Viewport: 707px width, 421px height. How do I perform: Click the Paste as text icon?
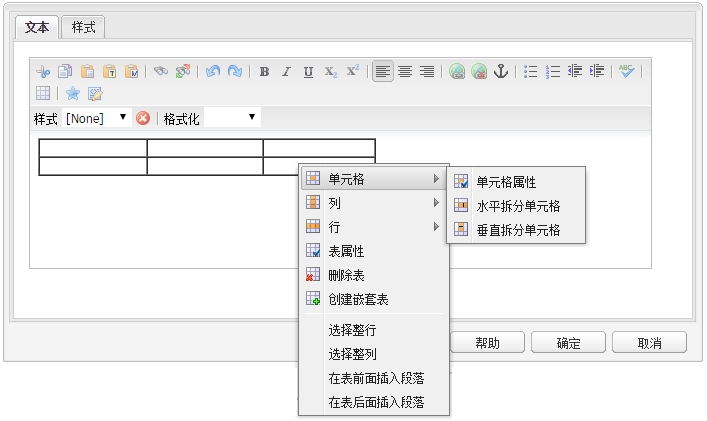click(109, 71)
